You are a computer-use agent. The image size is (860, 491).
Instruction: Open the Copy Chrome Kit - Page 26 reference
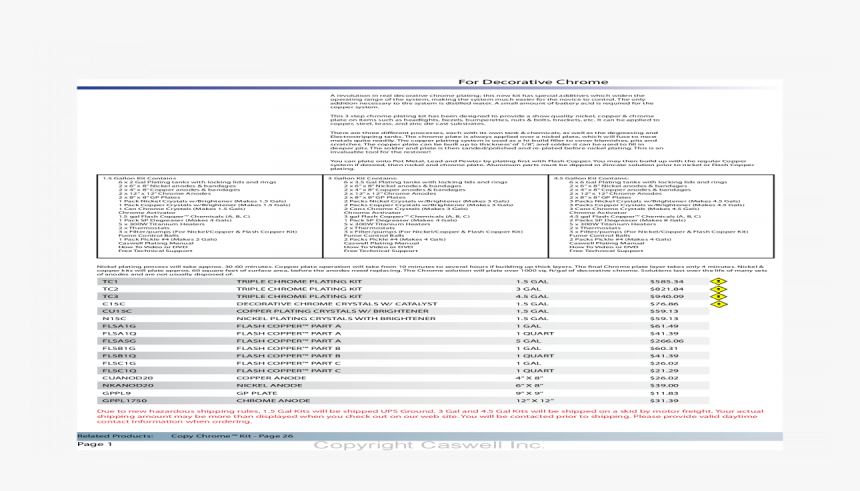tap(232, 436)
